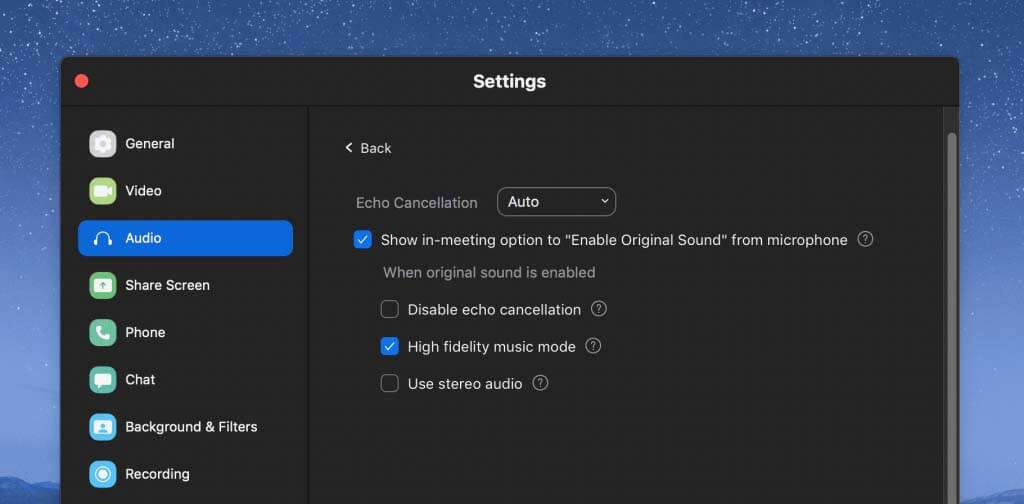Switch to Background & Filters tab label
The width and height of the screenshot is (1024, 504).
click(191, 427)
